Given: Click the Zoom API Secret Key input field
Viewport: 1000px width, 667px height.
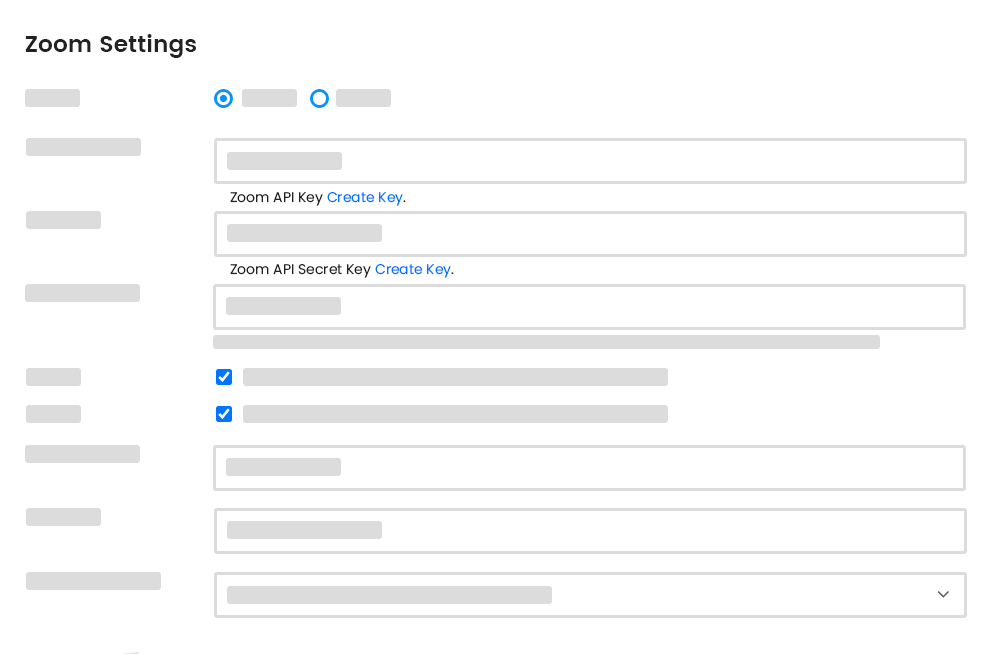Looking at the screenshot, I should tap(589, 233).
